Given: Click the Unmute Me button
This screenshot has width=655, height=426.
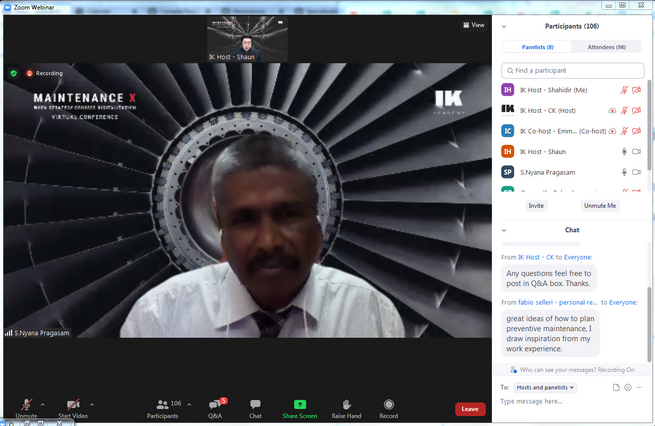Looking at the screenshot, I should 600,205.
